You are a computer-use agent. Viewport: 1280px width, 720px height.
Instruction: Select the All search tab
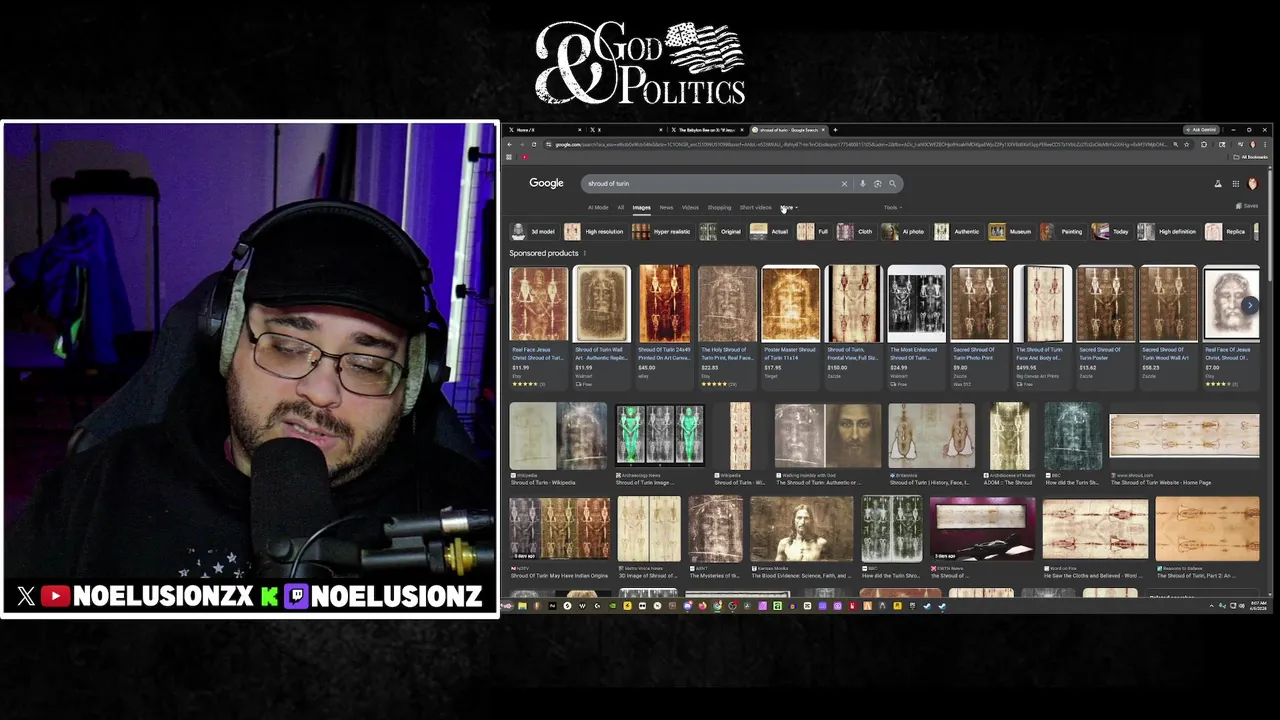click(620, 207)
